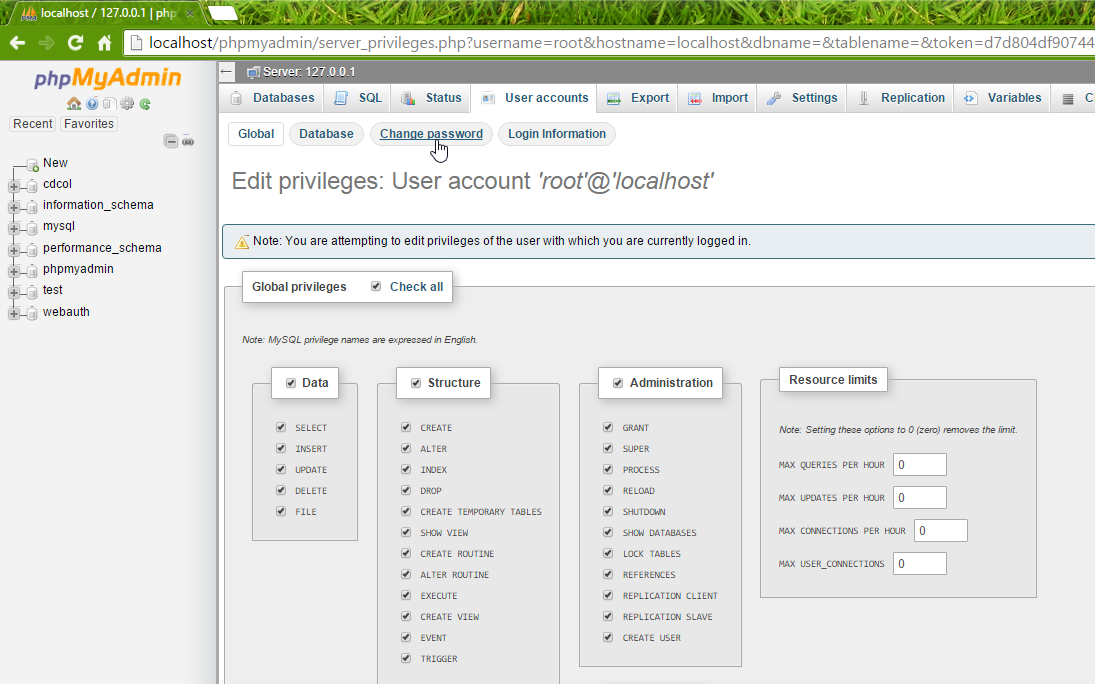Toggle the Structure group checkbox
This screenshot has height=684, width=1095.
416,383
